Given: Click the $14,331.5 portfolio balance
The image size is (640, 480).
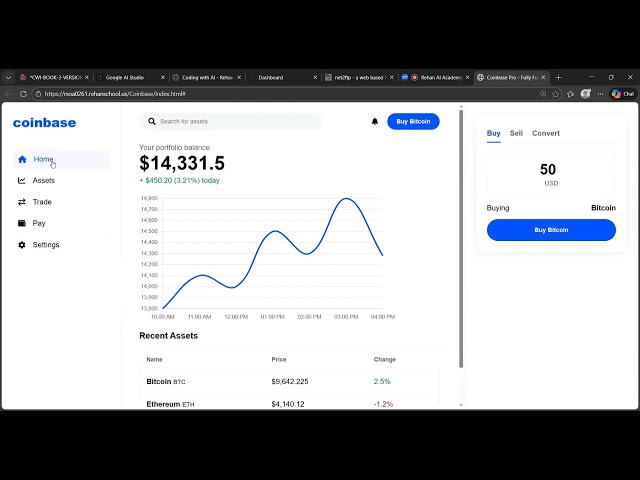Looking at the screenshot, I should click(x=182, y=163).
